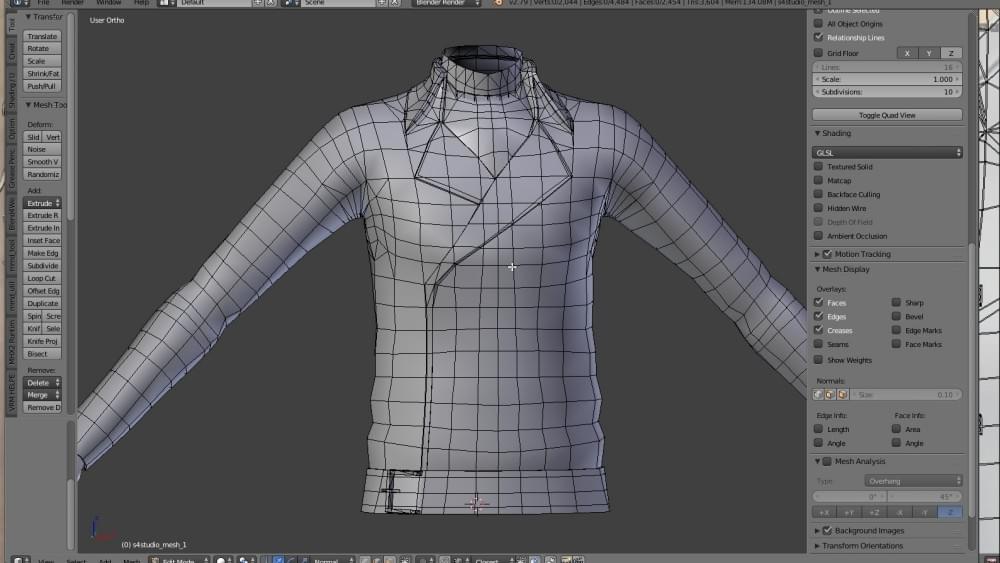Click the viewport shading sphere icon

point(221,560)
